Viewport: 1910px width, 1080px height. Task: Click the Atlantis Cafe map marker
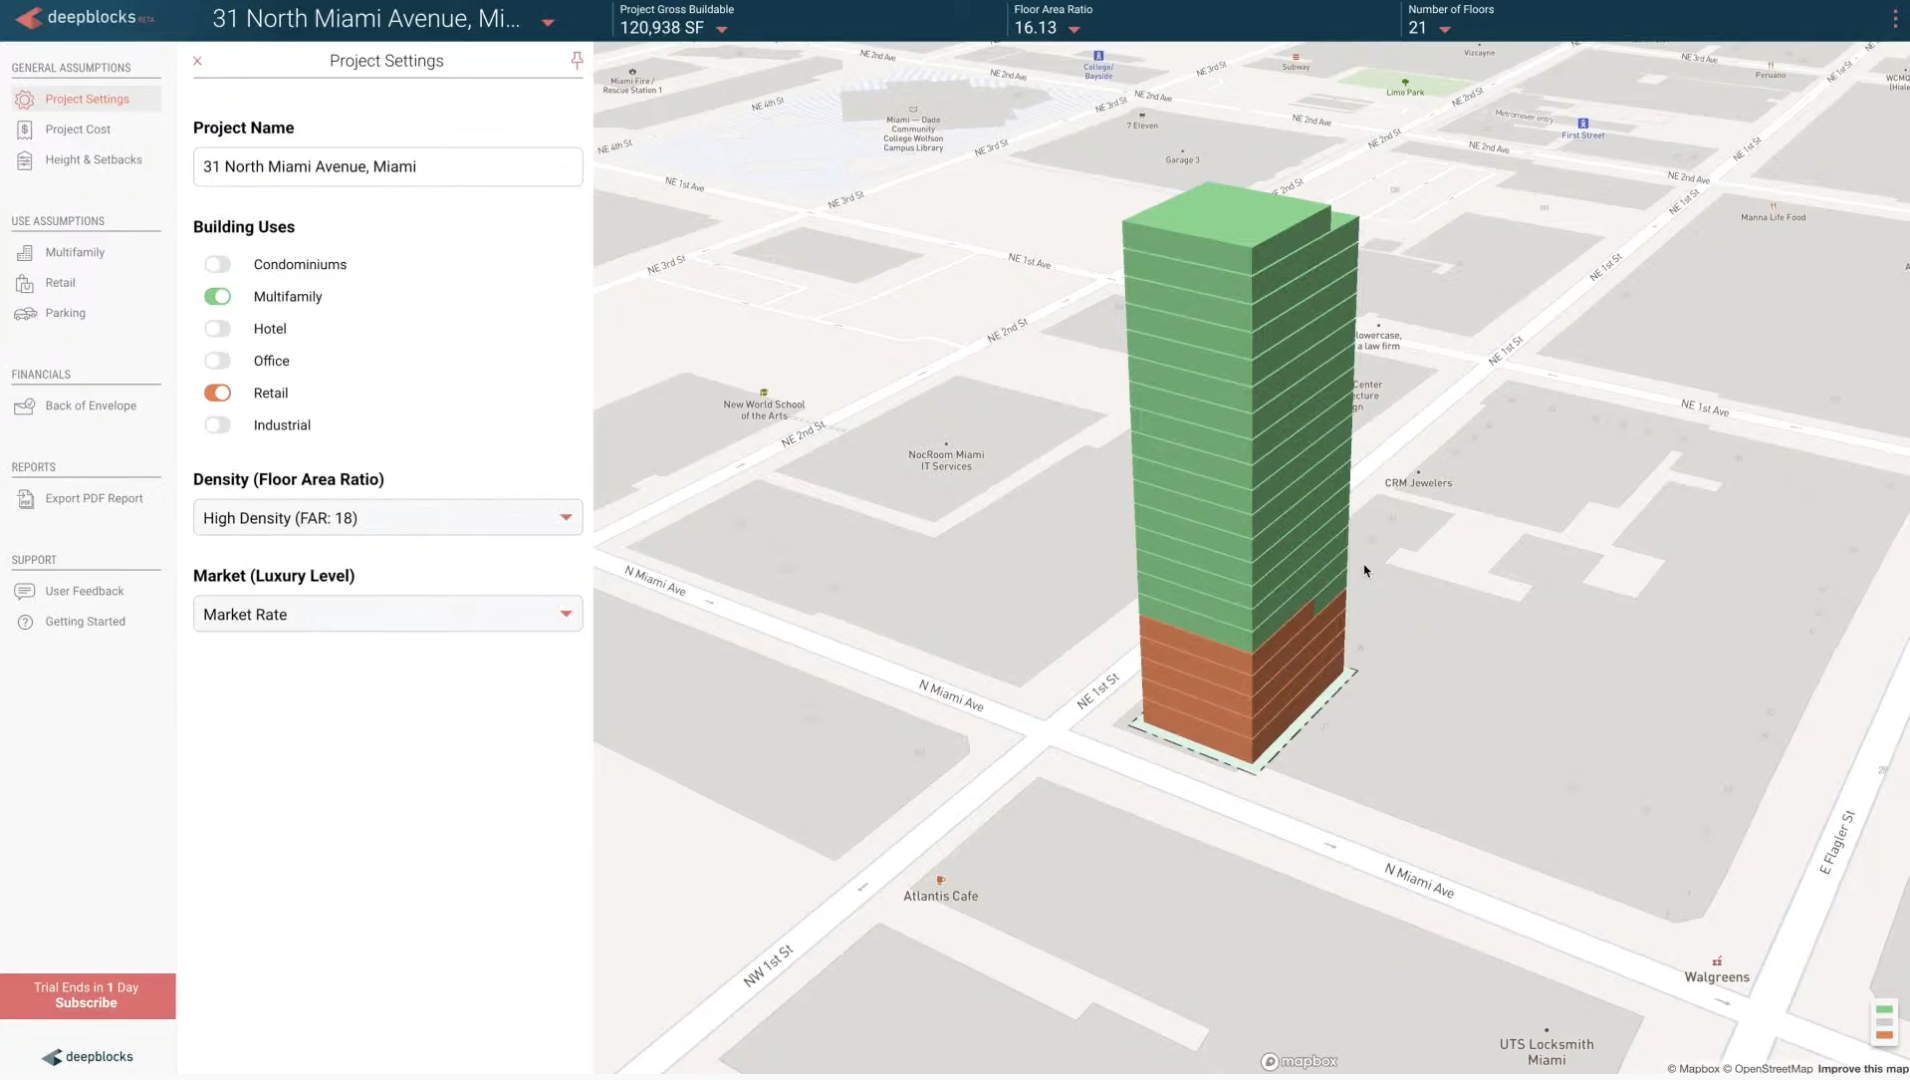pos(940,880)
